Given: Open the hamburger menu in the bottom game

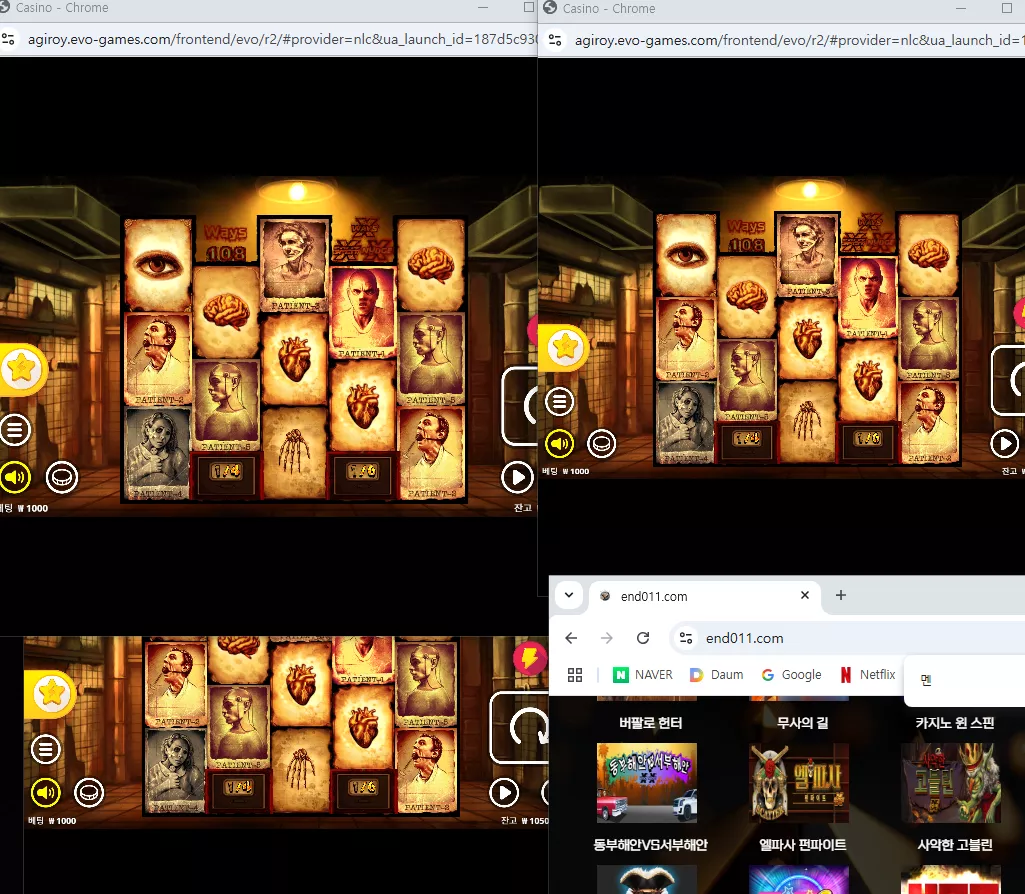Looking at the screenshot, I should 46,749.
